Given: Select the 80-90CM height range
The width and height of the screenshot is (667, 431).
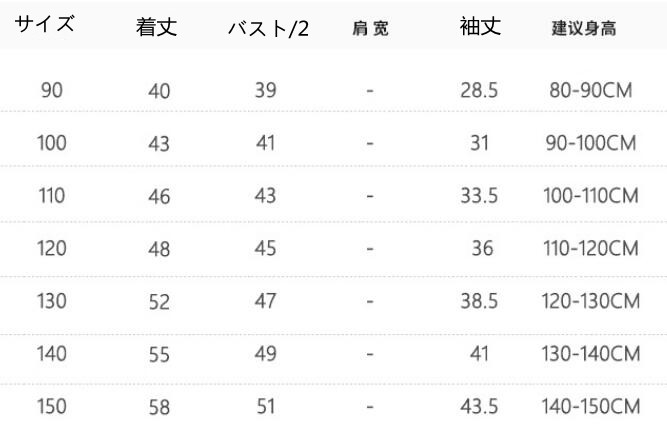Looking at the screenshot, I should click(x=591, y=90).
